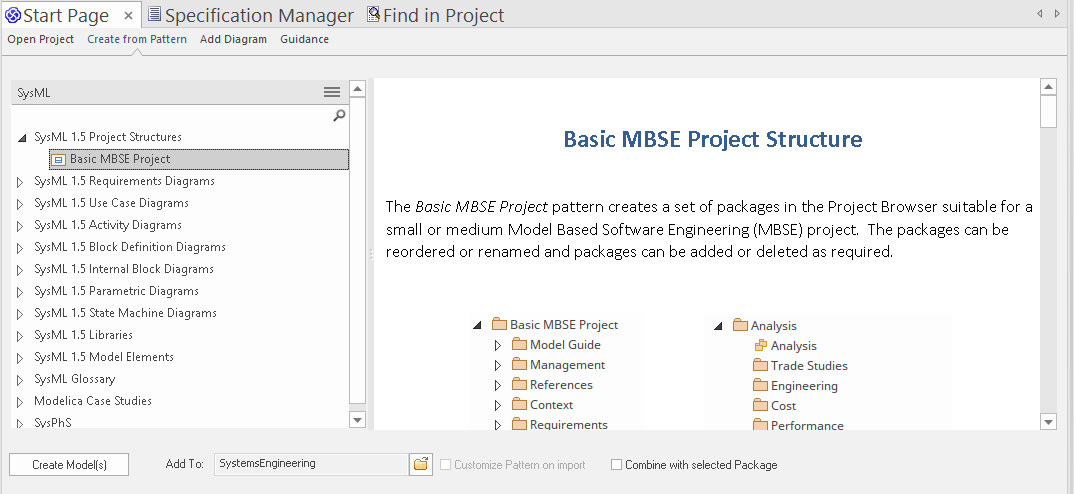Viewport: 1074px width, 494px height.
Task: Open the Guidance link
Action: tap(304, 39)
